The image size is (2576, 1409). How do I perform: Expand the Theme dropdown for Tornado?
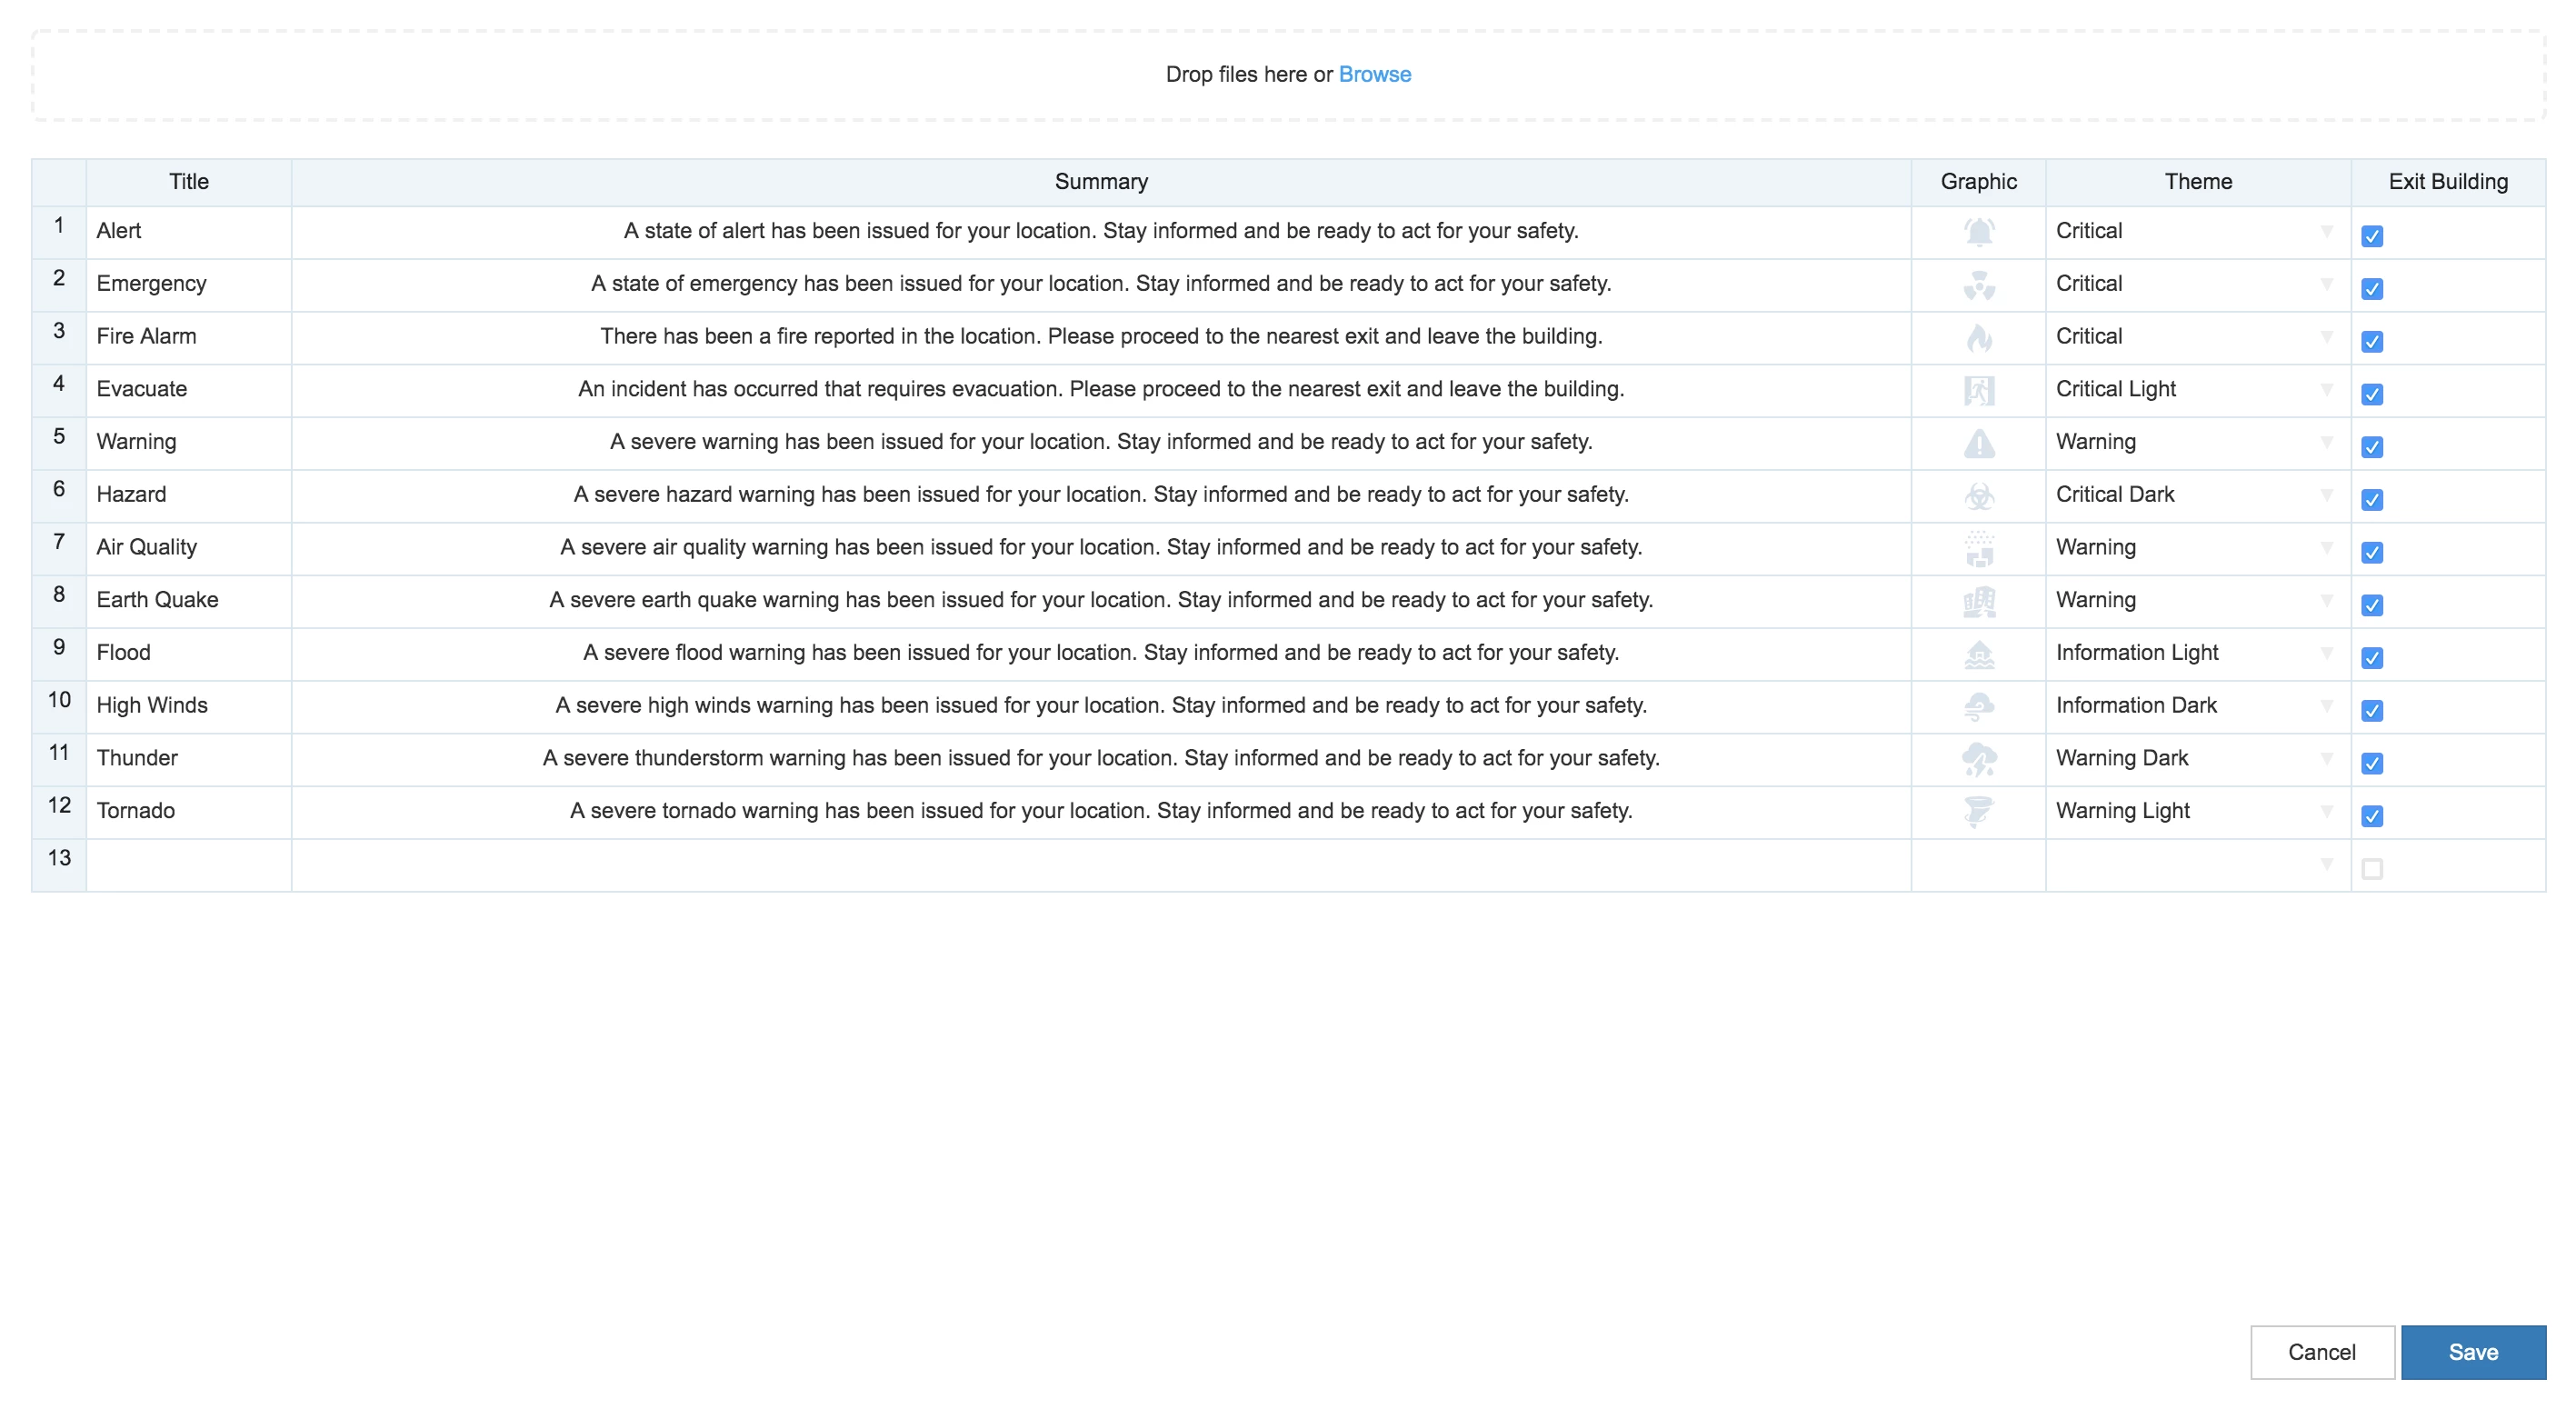point(2326,811)
